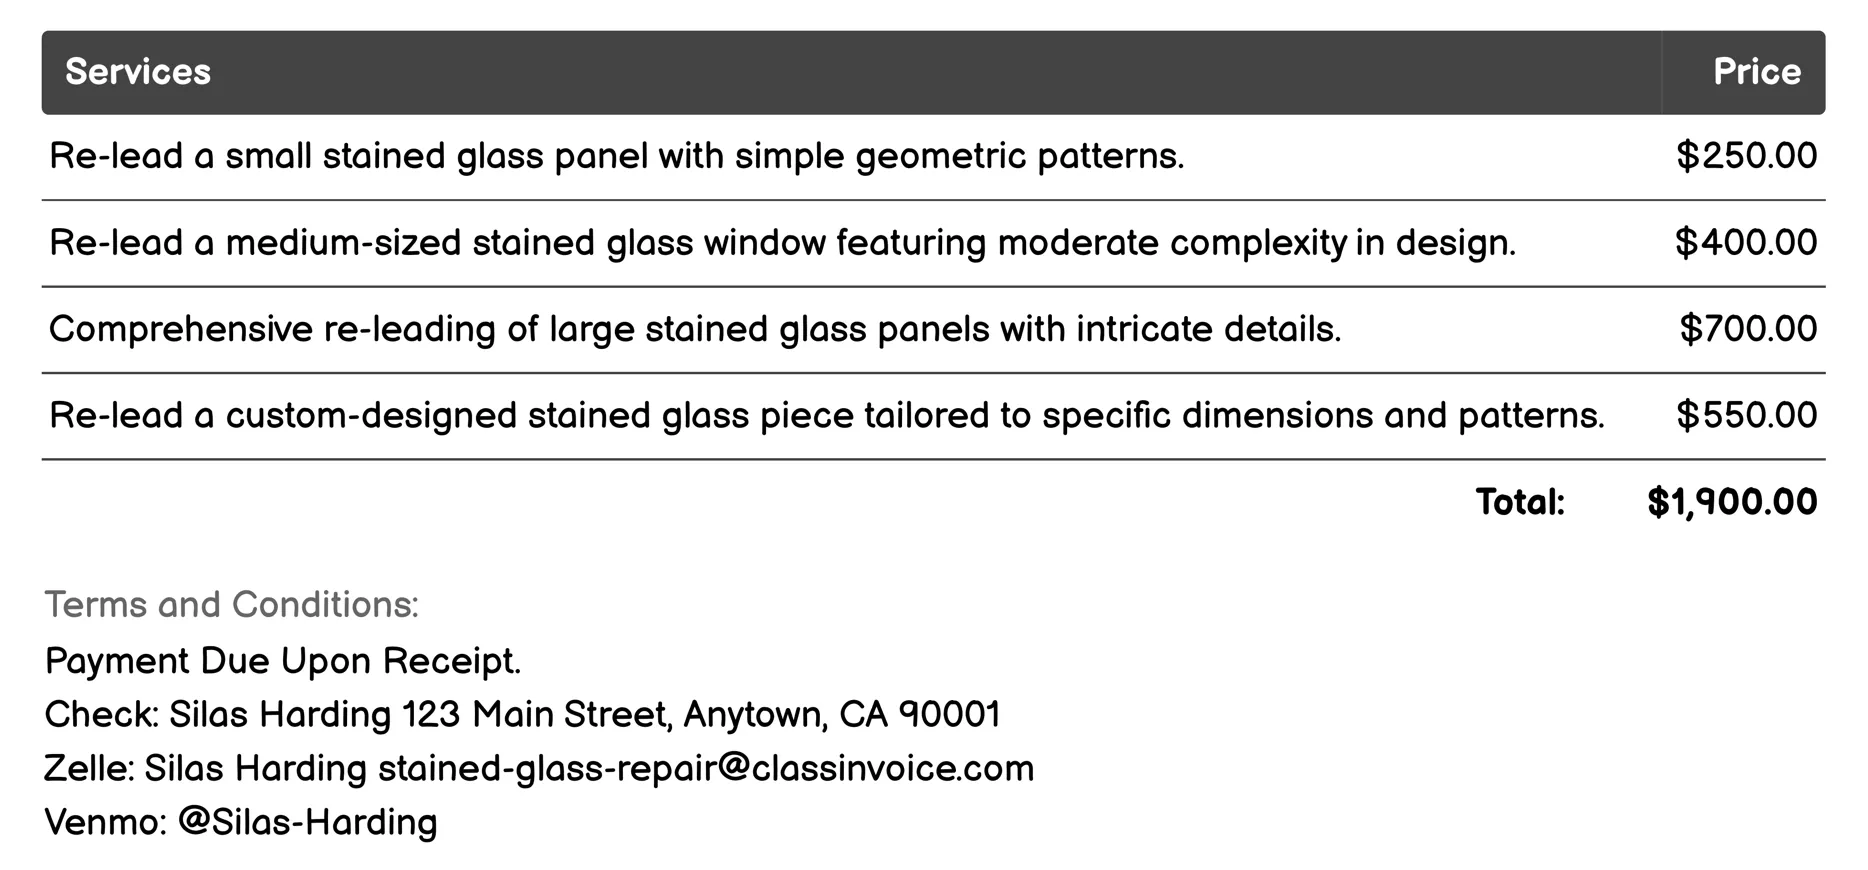Click the 123 Main Street mailing address
This screenshot has width=1868, height=870.
[x=701, y=715]
